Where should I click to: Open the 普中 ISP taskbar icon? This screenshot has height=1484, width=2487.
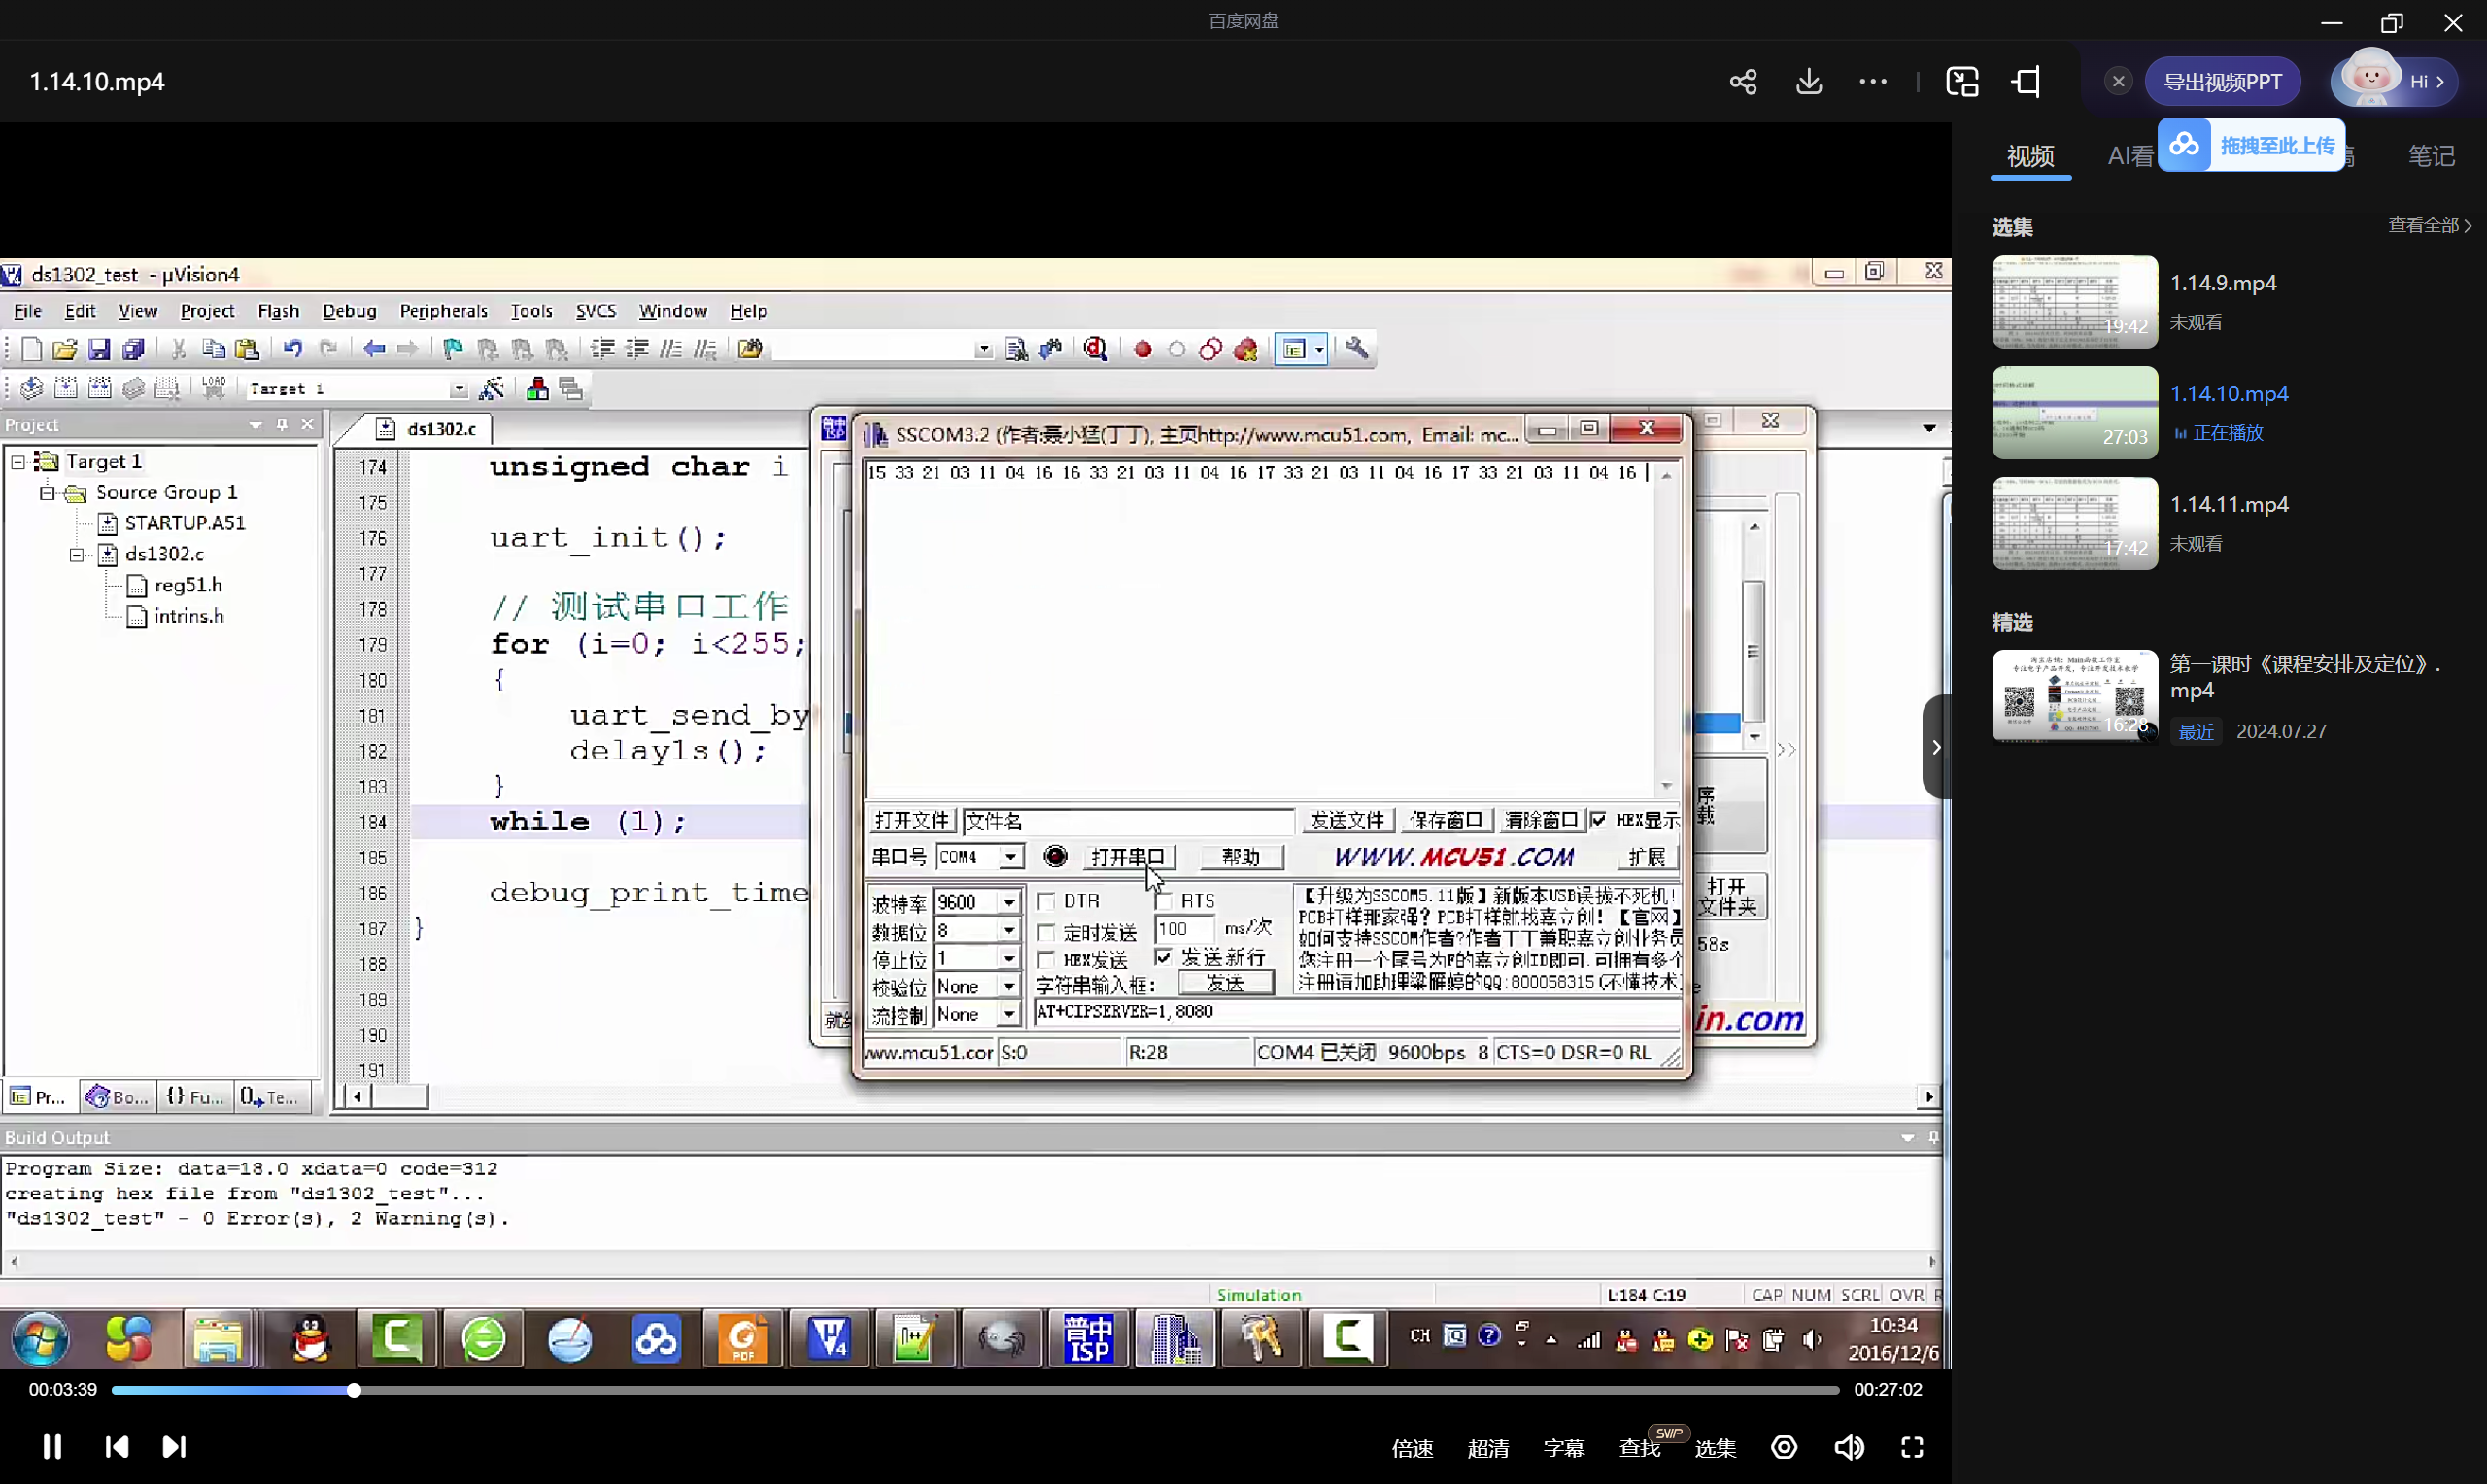pos(1088,1339)
